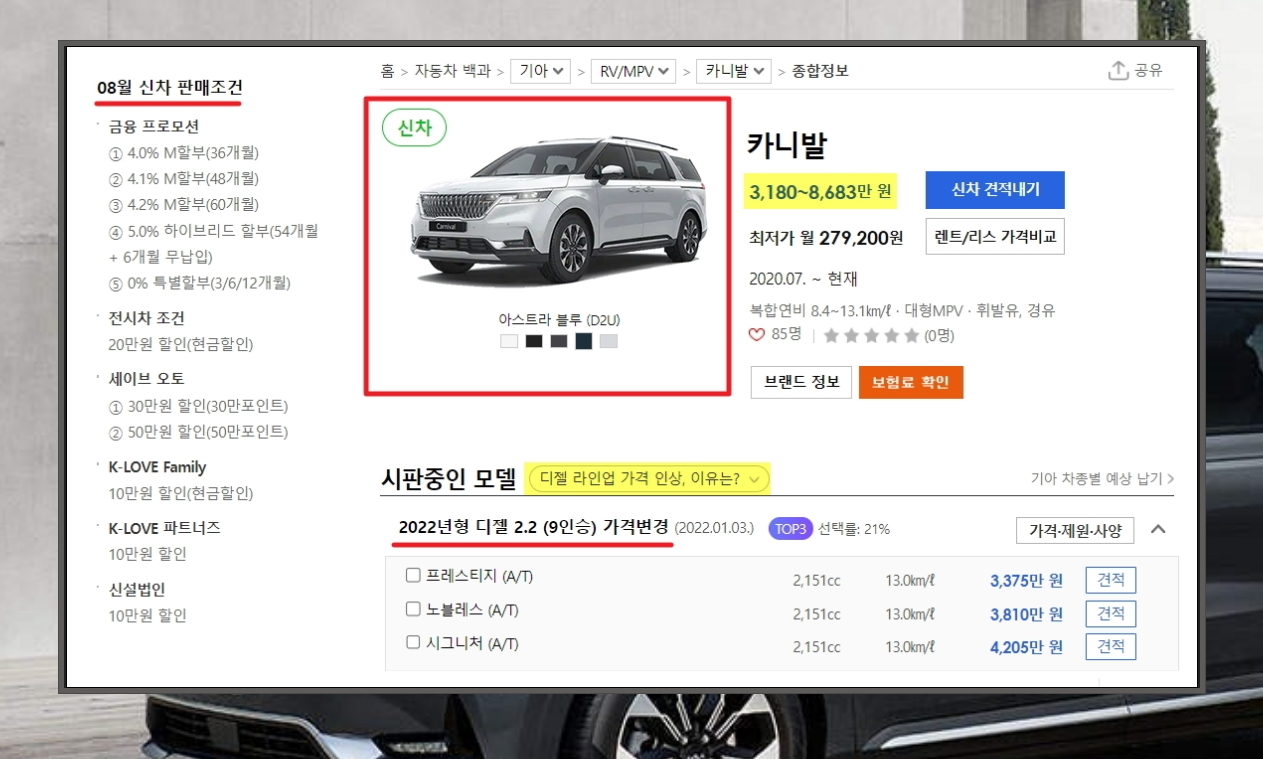Select the black color swatch
1263x759 pixels.
(x=534, y=341)
